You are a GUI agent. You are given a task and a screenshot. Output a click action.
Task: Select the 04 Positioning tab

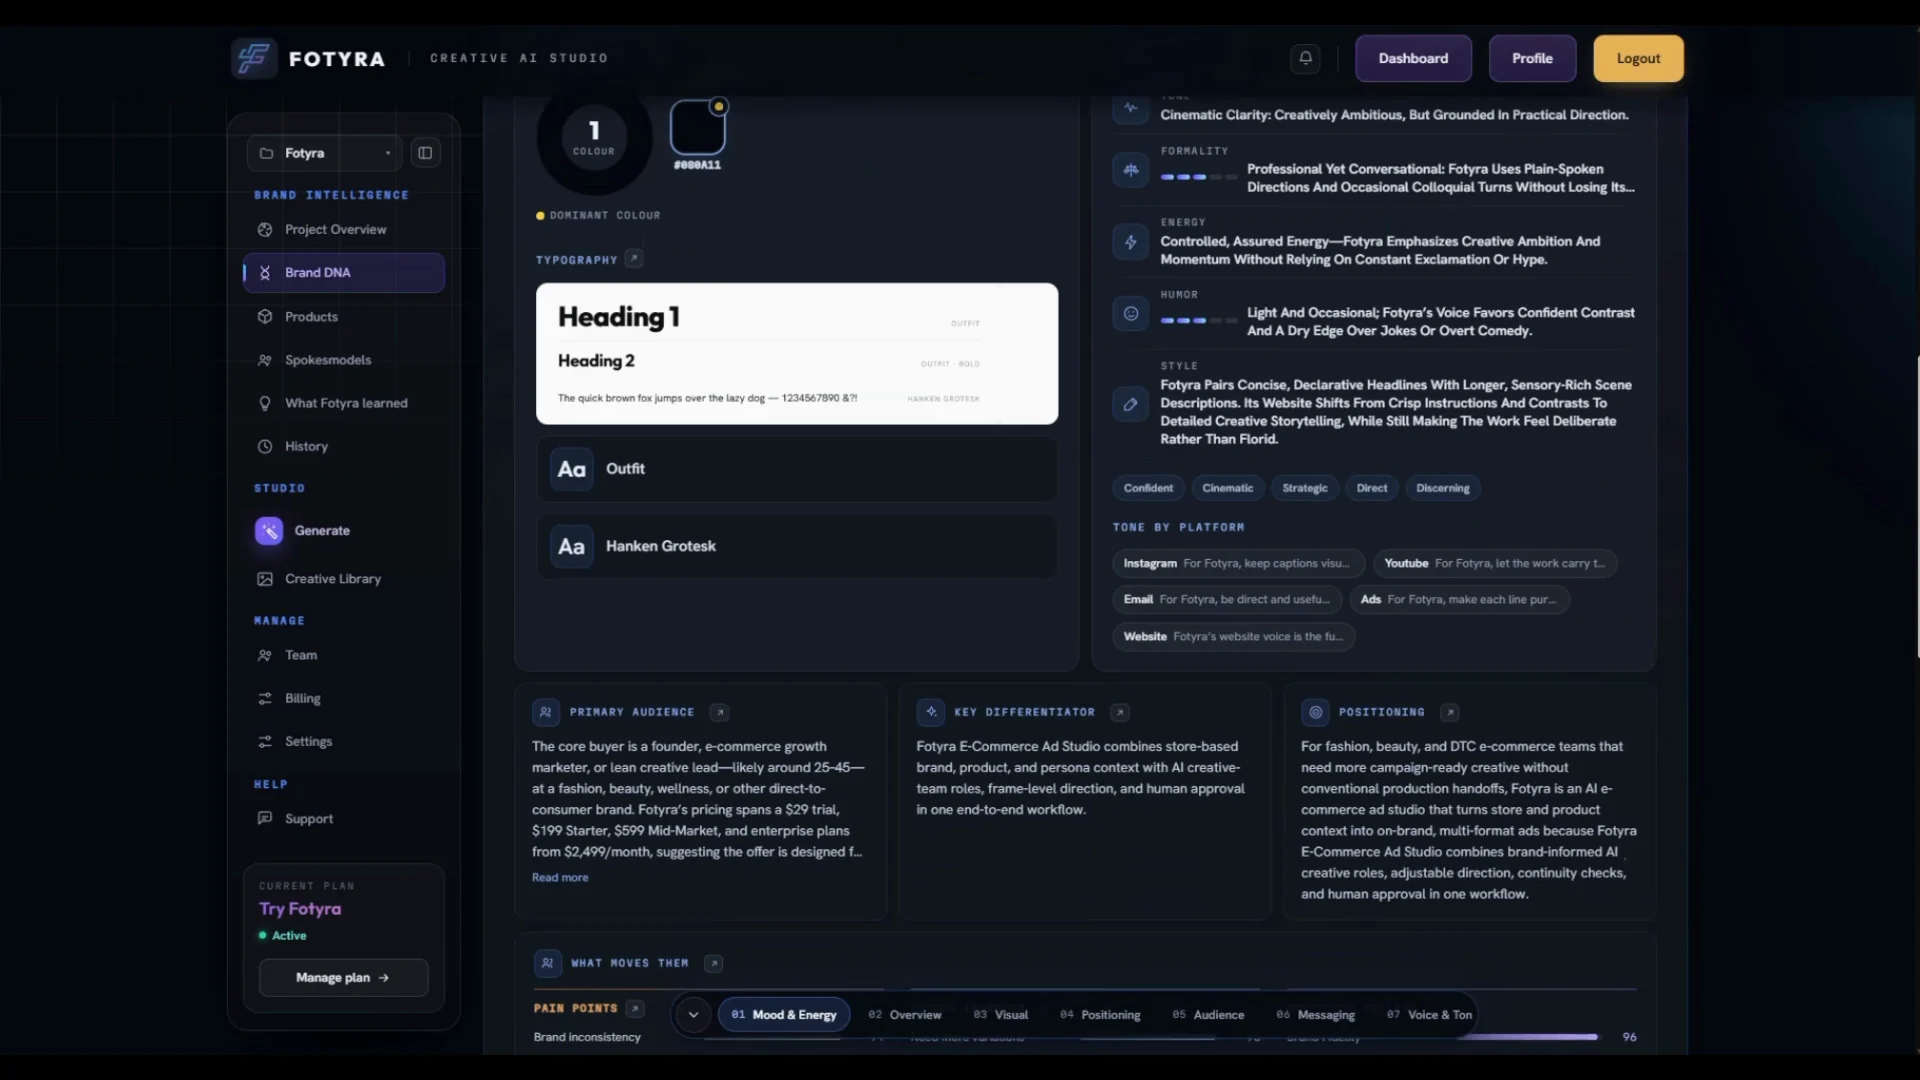[1100, 1015]
